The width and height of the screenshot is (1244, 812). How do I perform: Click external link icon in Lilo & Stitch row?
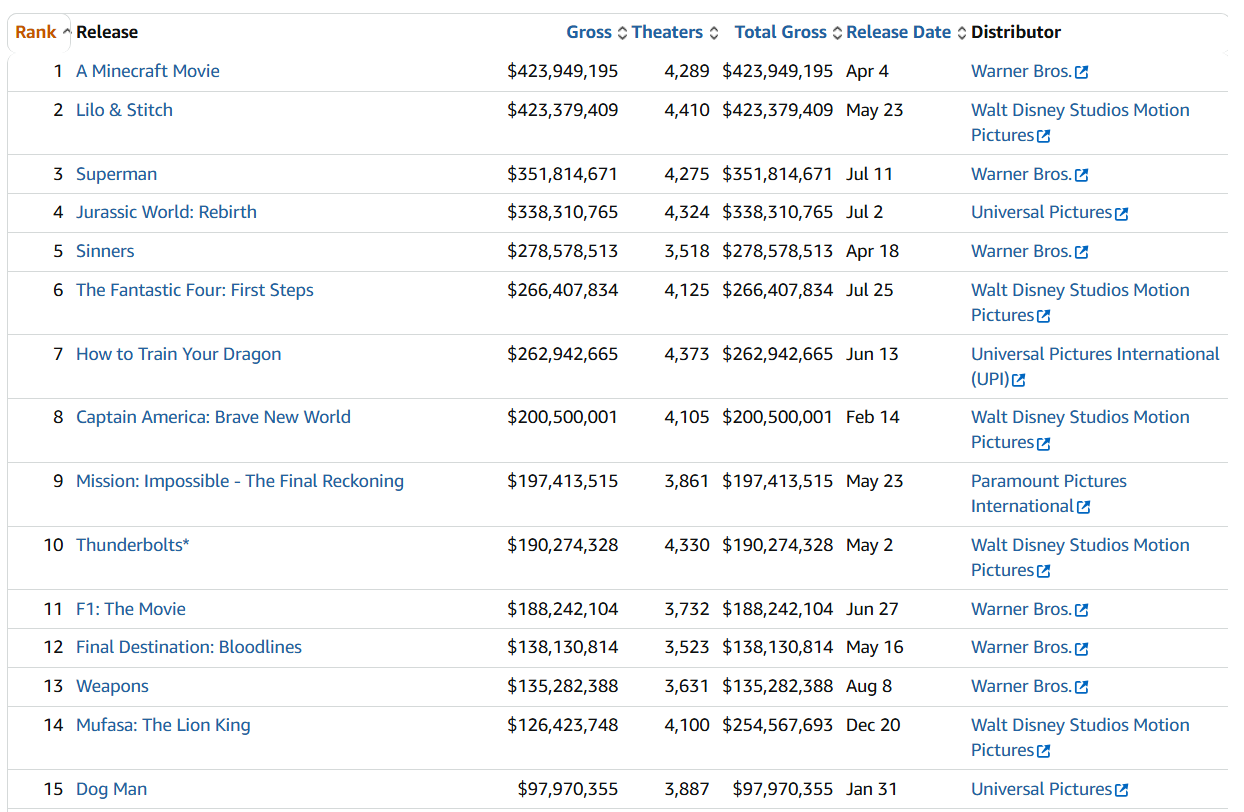1044,136
